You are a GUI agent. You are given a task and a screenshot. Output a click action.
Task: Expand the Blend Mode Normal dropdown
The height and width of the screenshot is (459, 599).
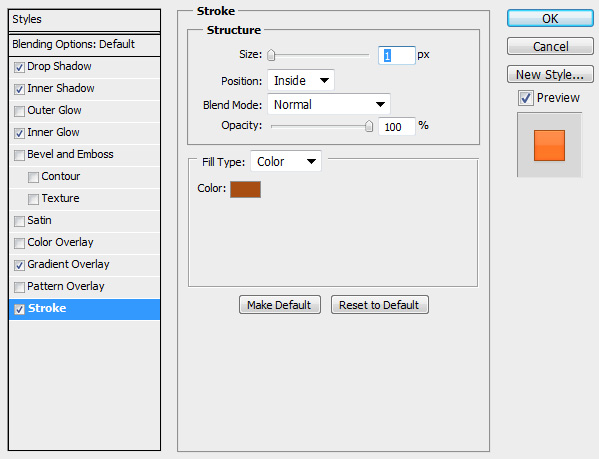(x=329, y=104)
